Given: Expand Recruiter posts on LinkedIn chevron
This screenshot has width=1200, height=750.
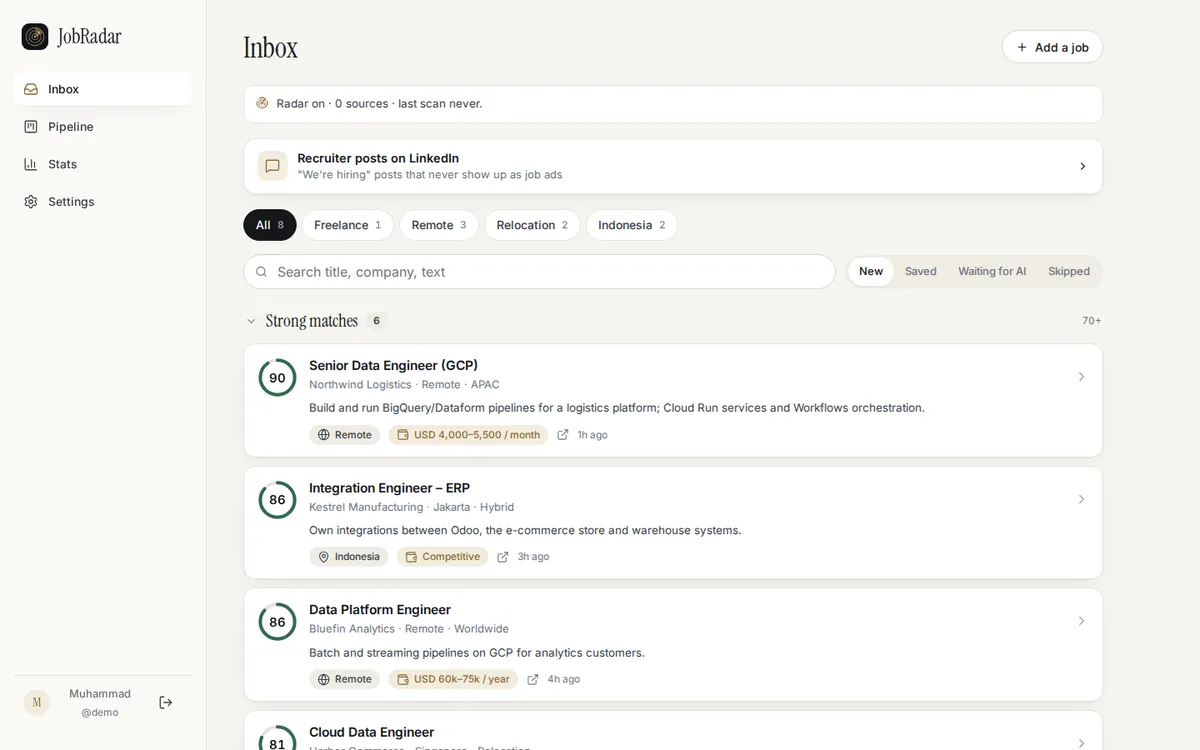Looking at the screenshot, I should point(1082,166).
